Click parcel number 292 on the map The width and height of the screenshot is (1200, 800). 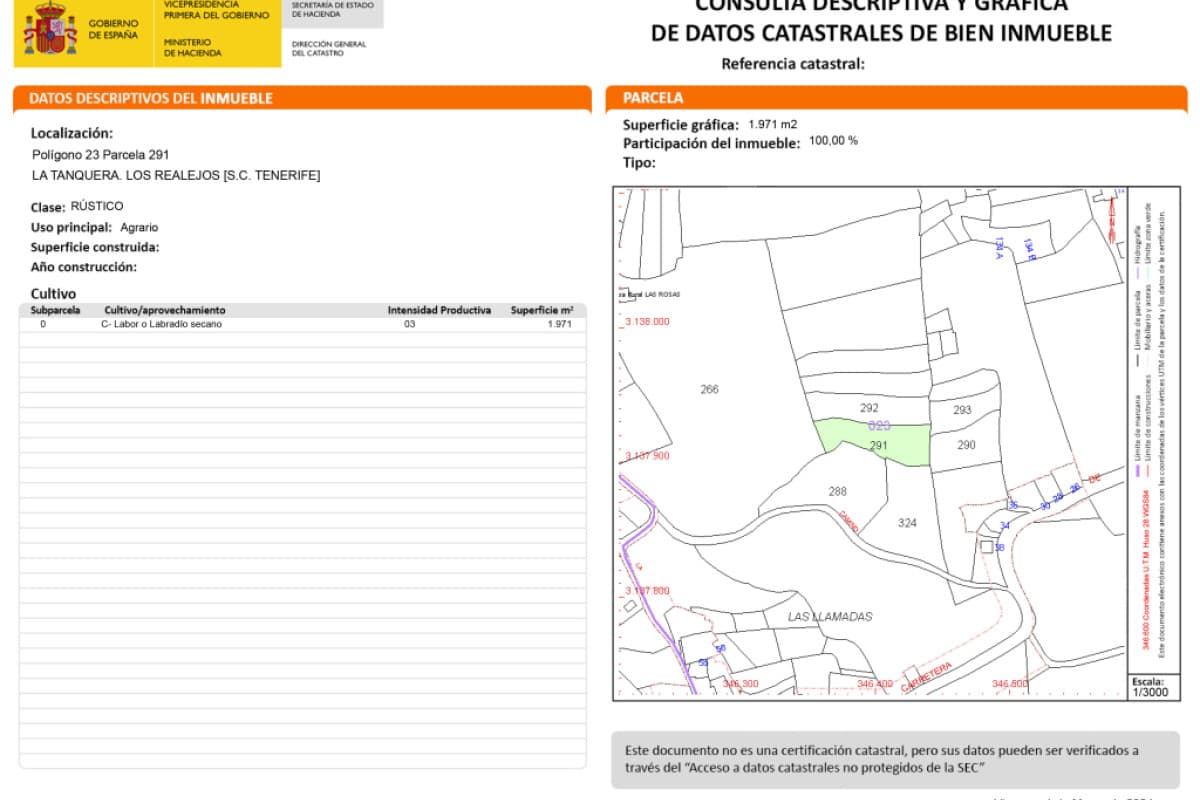[x=869, y=407]
